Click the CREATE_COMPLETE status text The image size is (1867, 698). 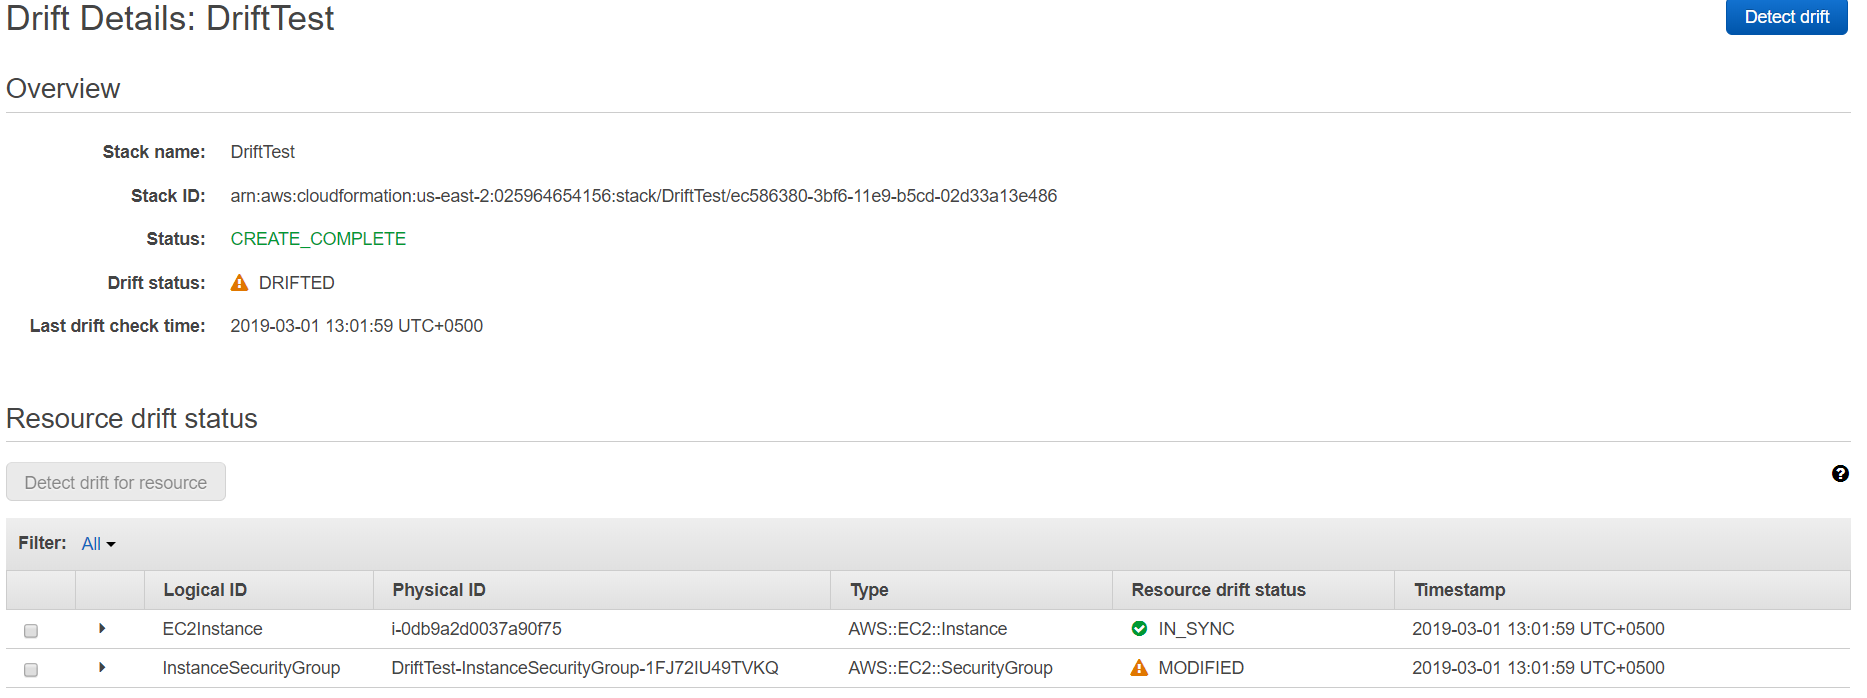(318, 239)
